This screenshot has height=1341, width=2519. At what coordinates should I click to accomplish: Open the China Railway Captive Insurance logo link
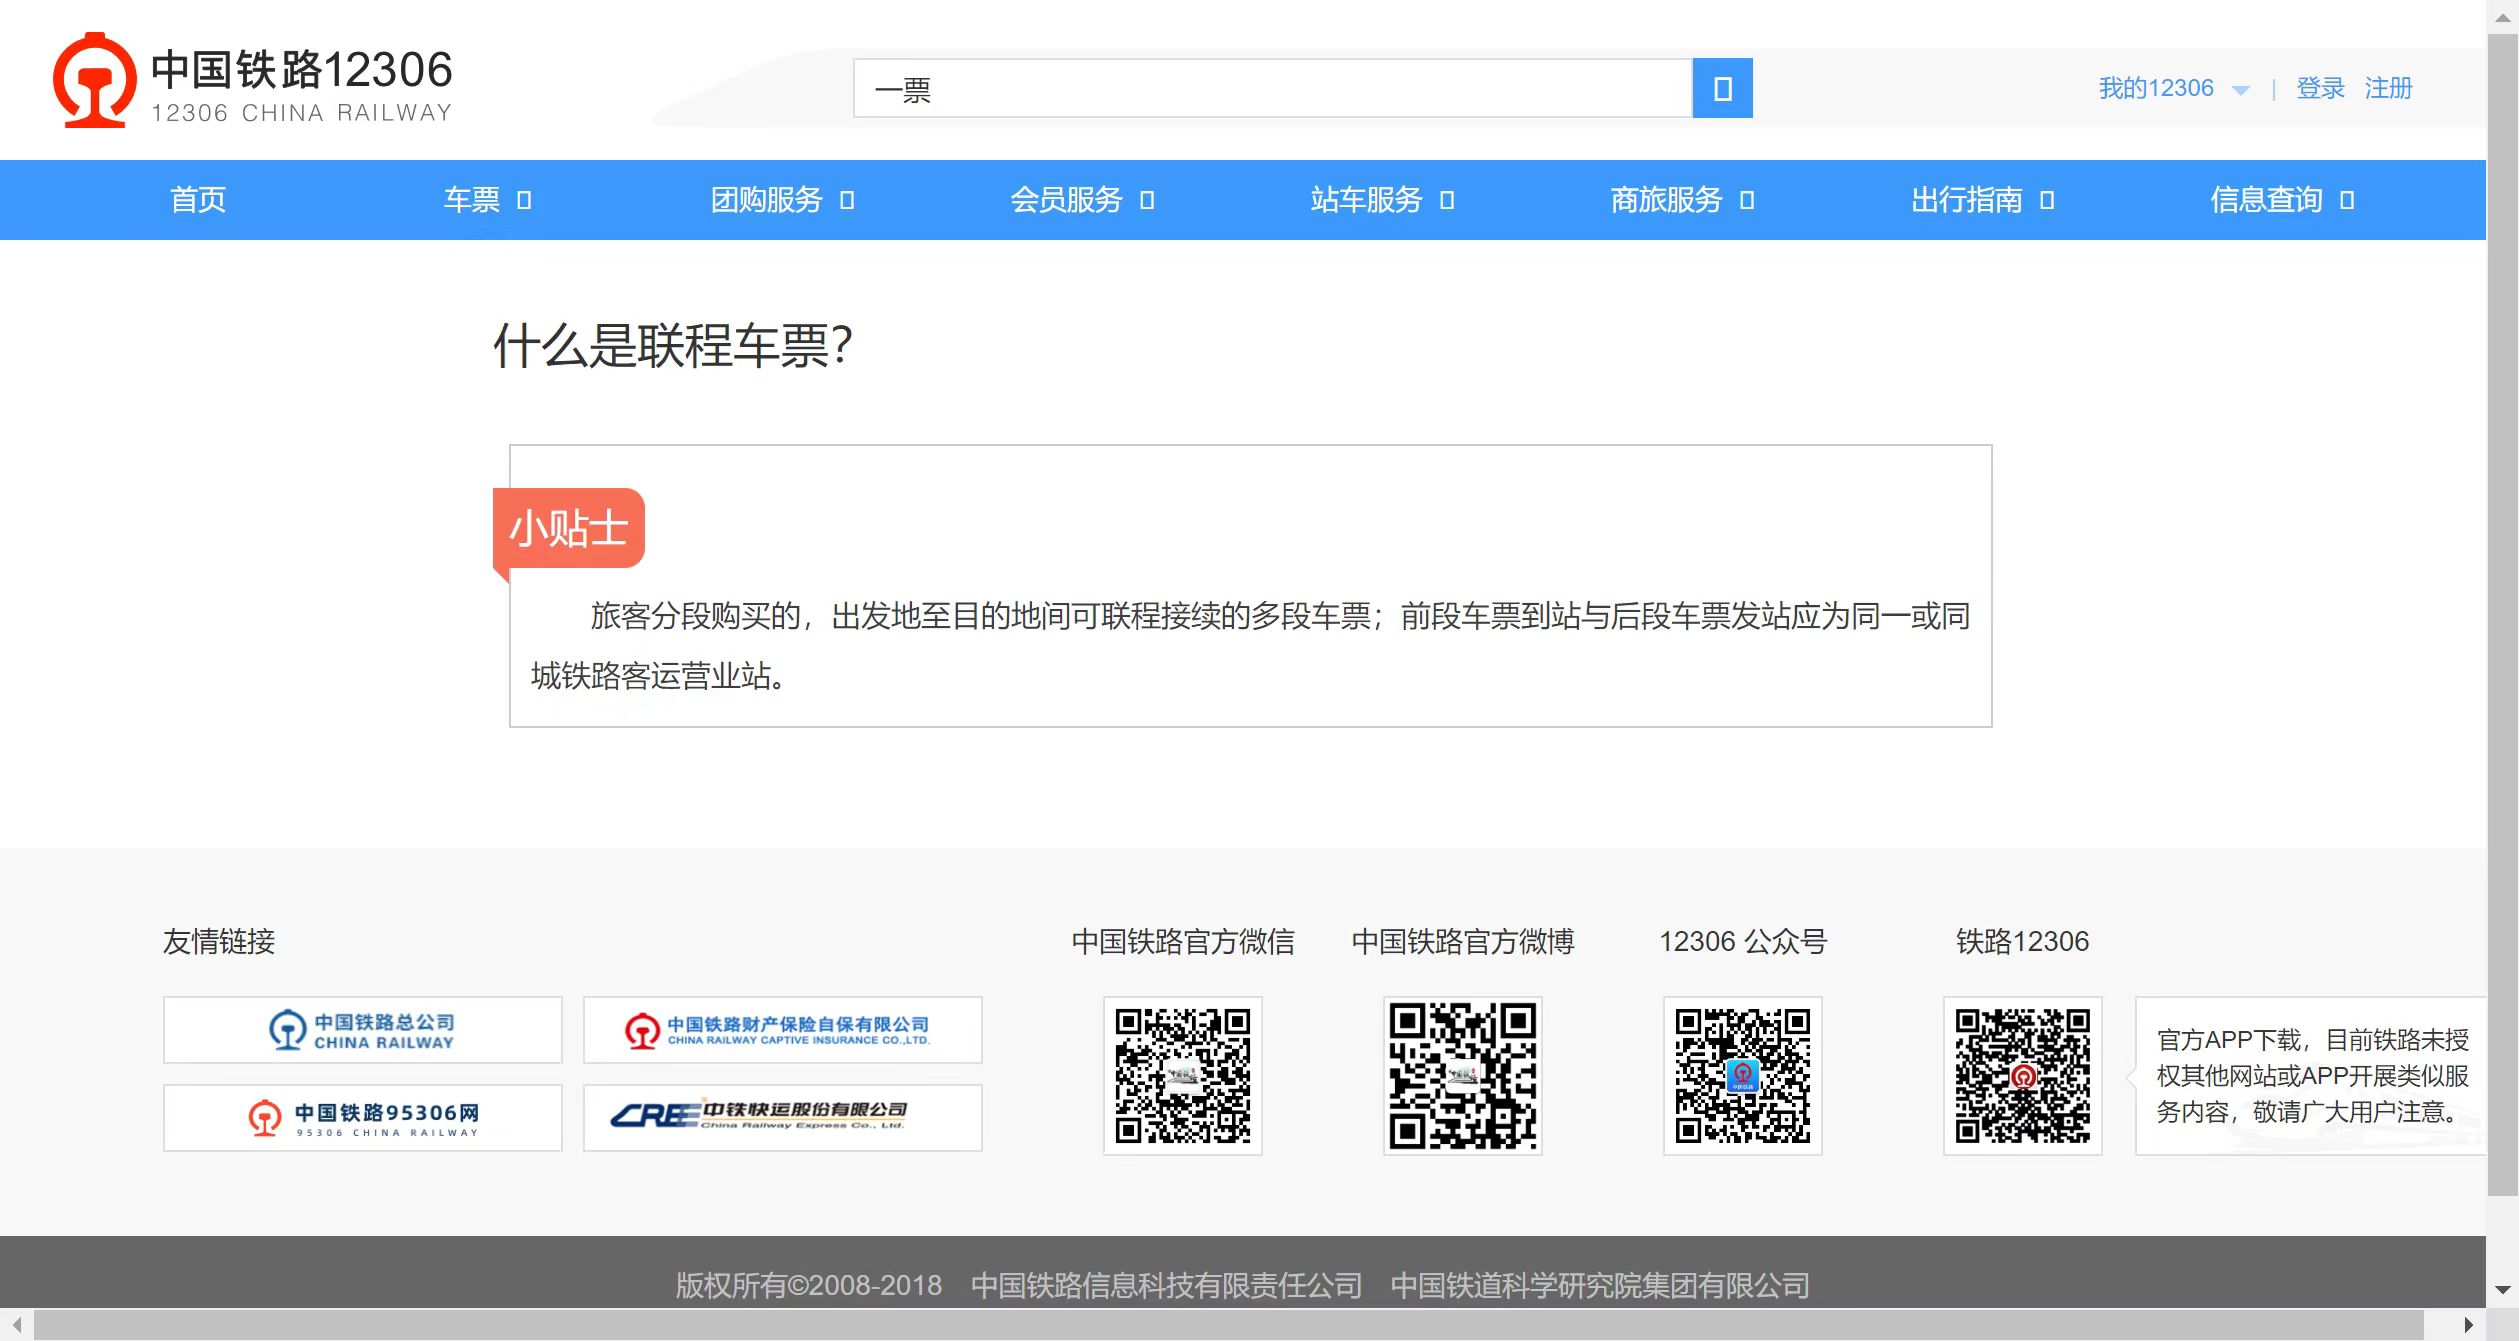(x=782, y=1029)
